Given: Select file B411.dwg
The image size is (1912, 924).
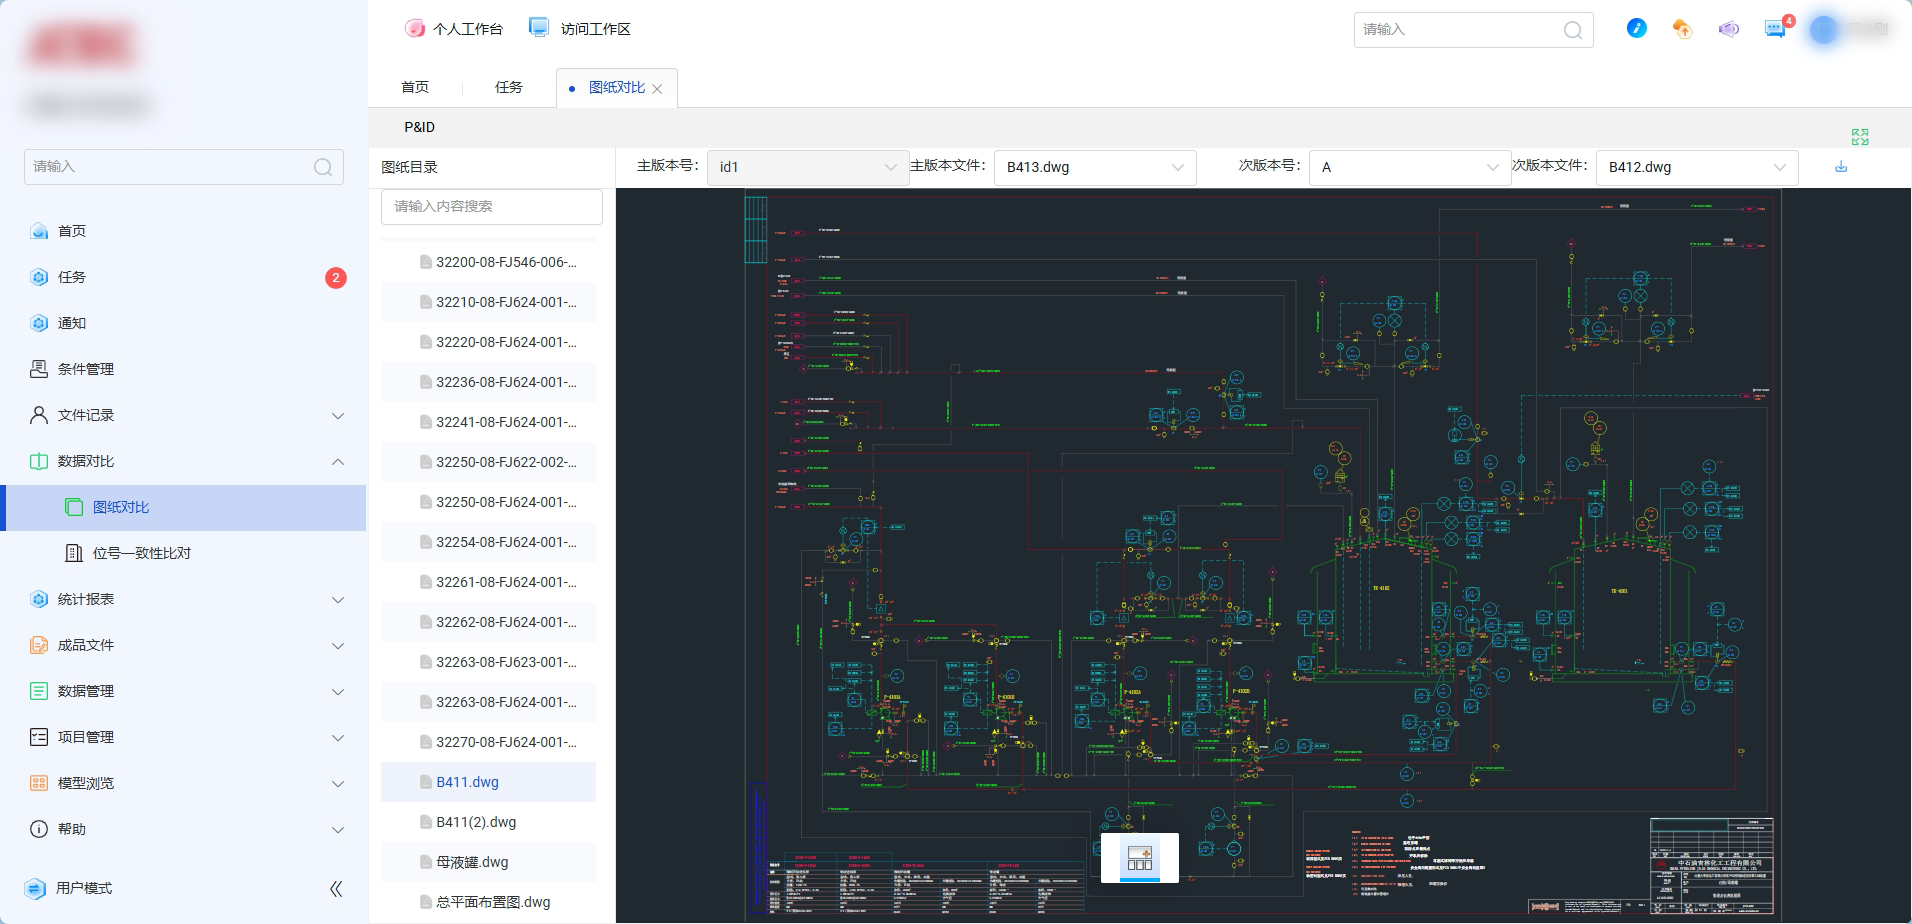Looking at the screenshot, I should coord(488,782).
